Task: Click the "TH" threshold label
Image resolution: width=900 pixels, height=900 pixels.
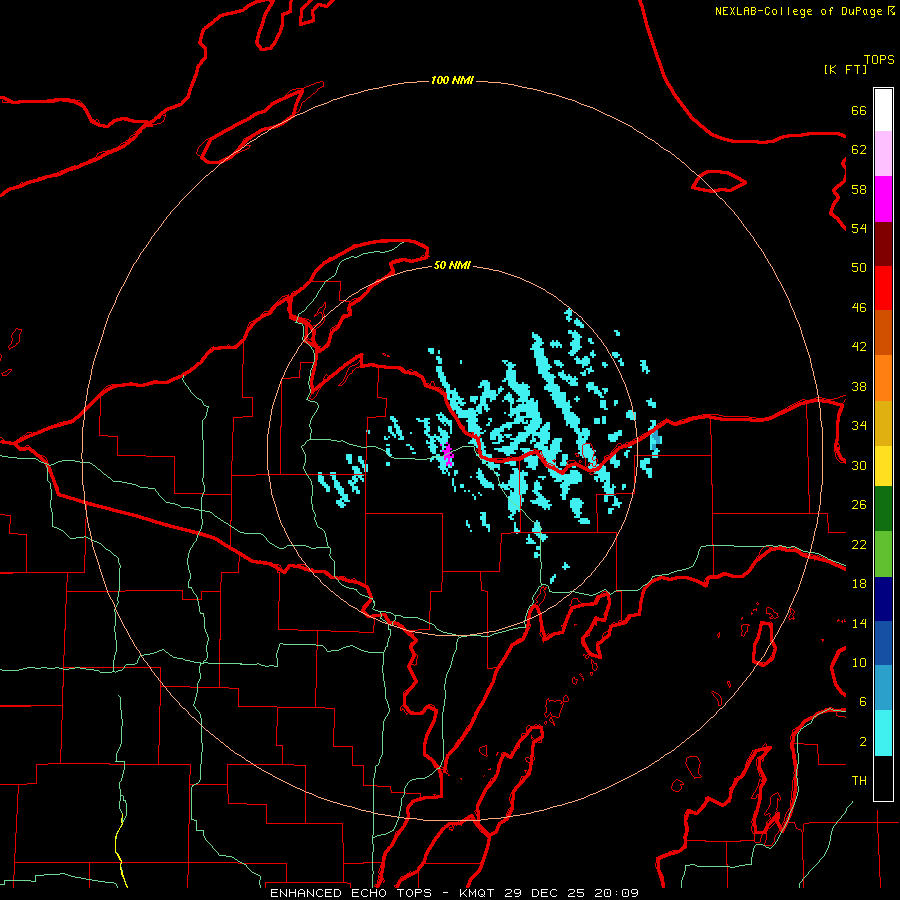Action: pos(859,781)
